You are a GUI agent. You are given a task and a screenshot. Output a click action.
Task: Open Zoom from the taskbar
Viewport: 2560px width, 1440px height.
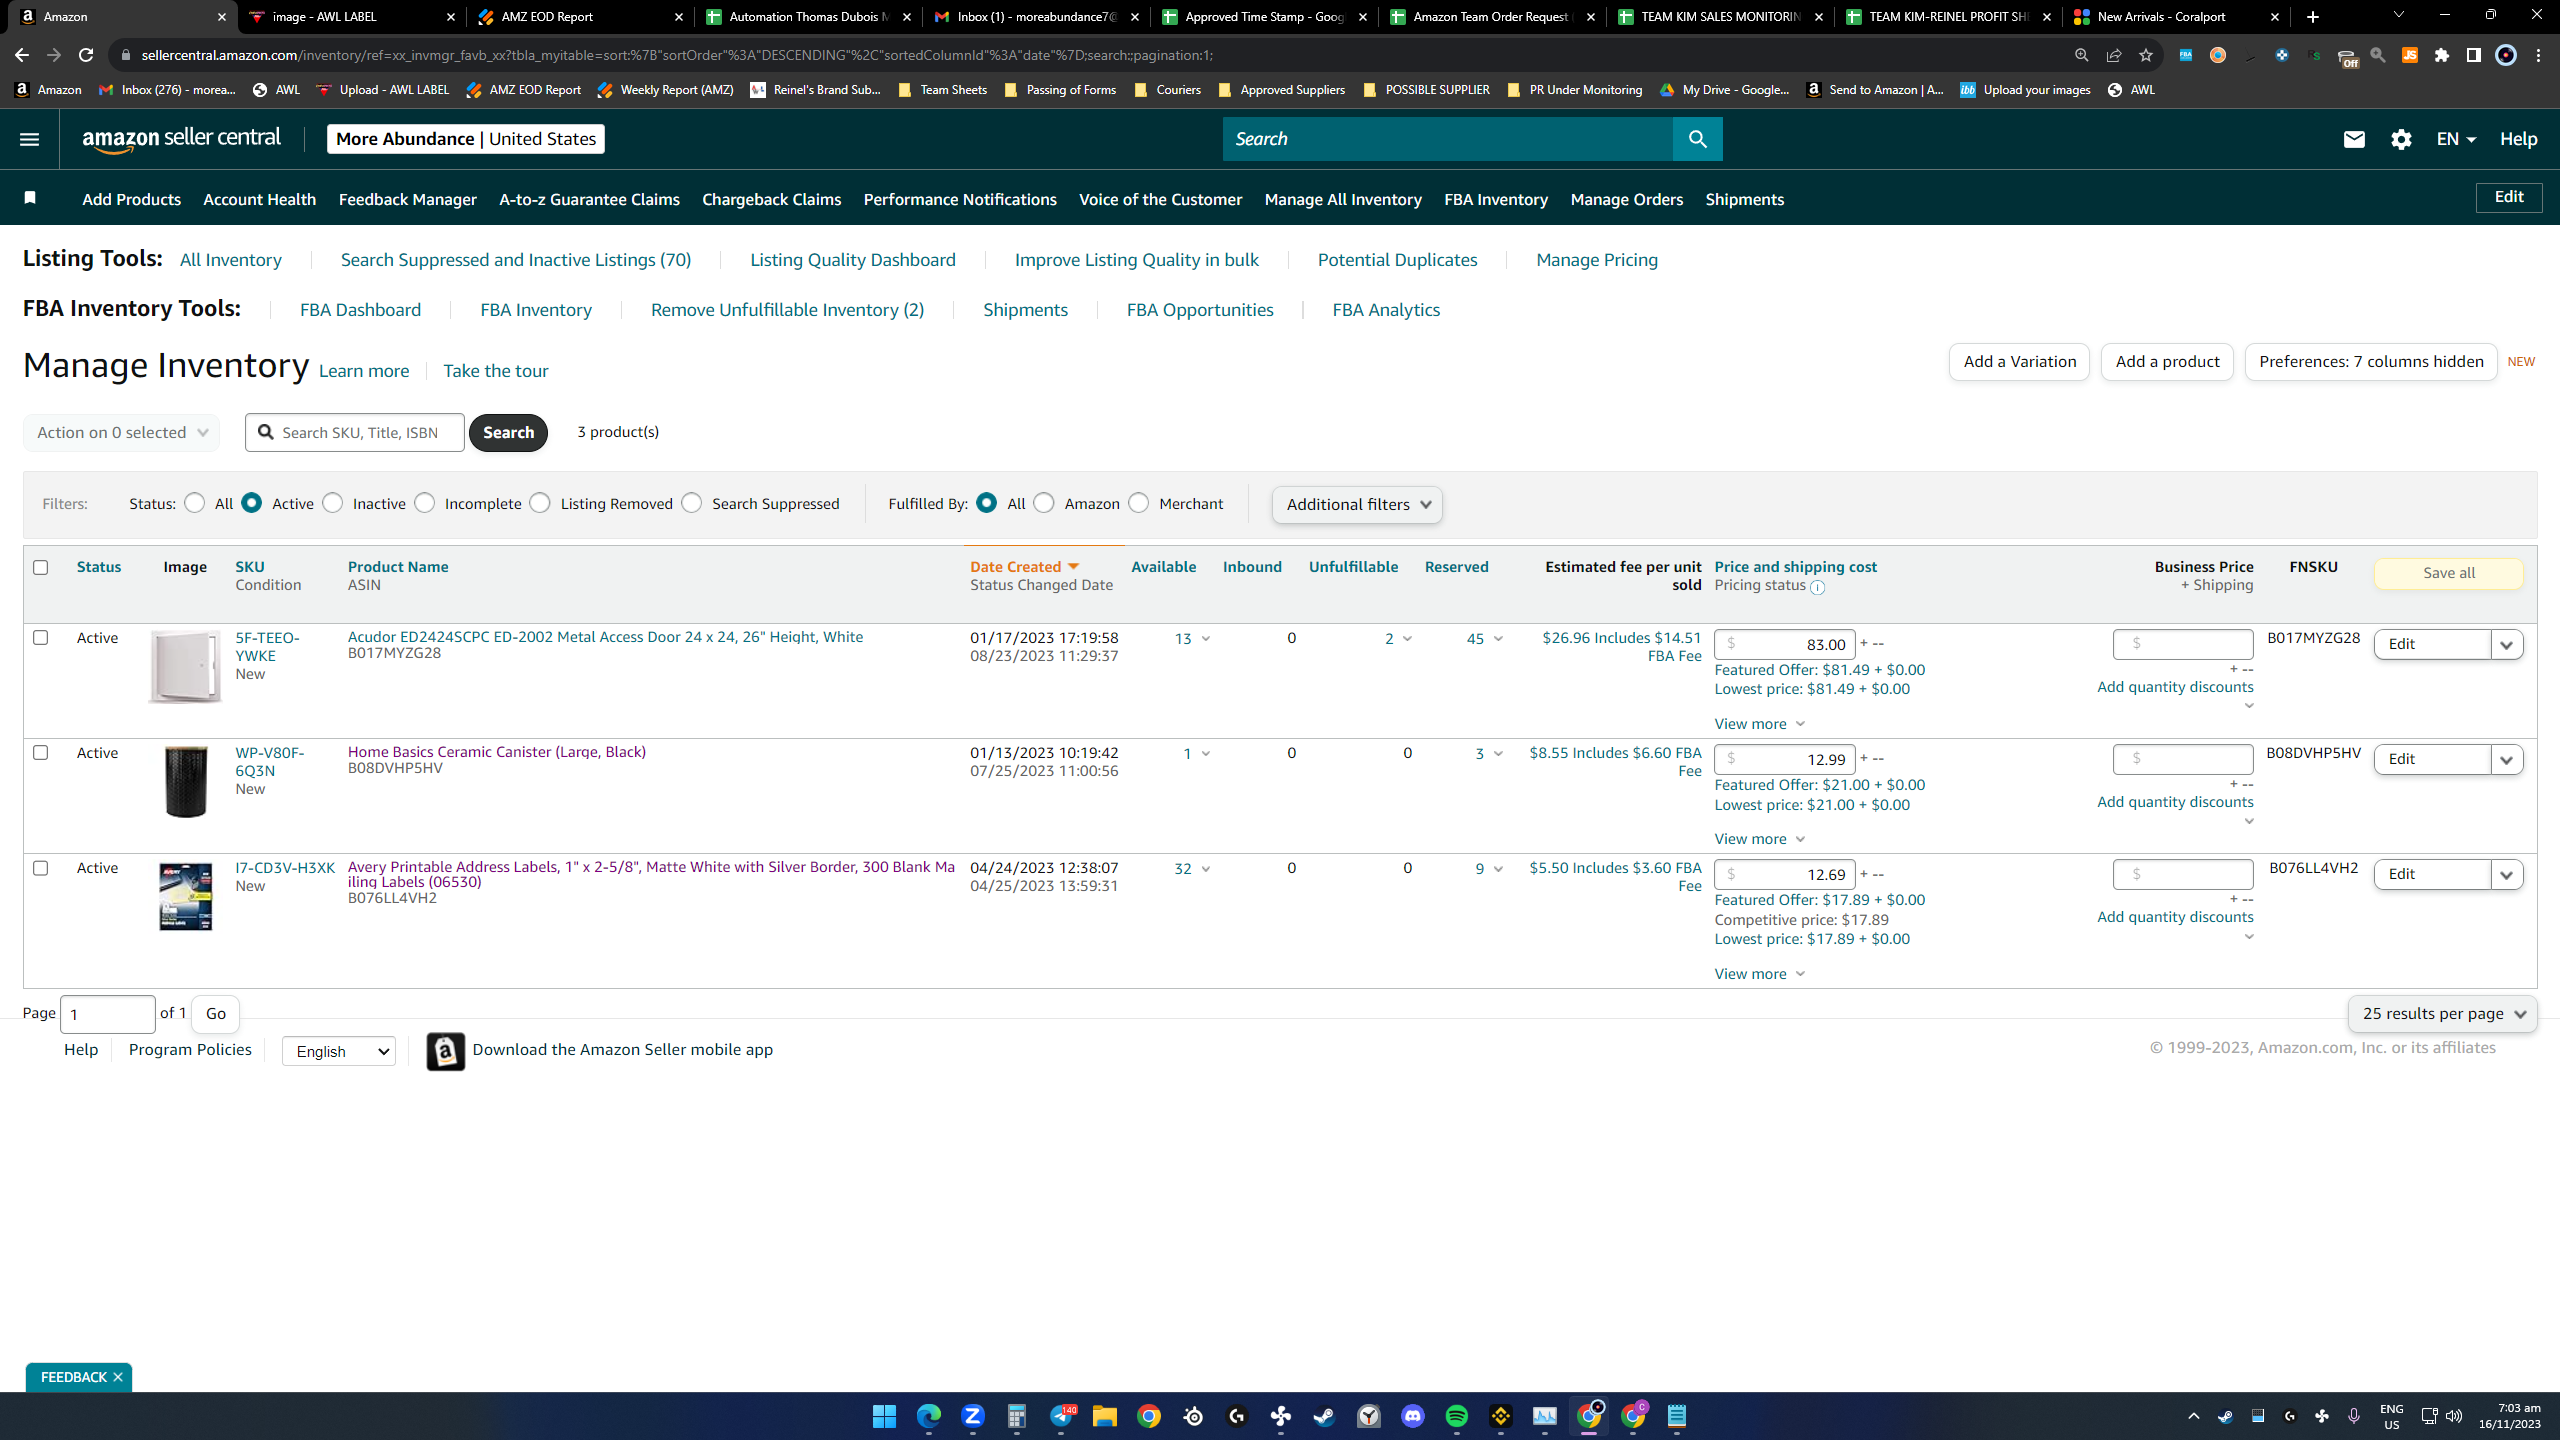point(972,1416)
